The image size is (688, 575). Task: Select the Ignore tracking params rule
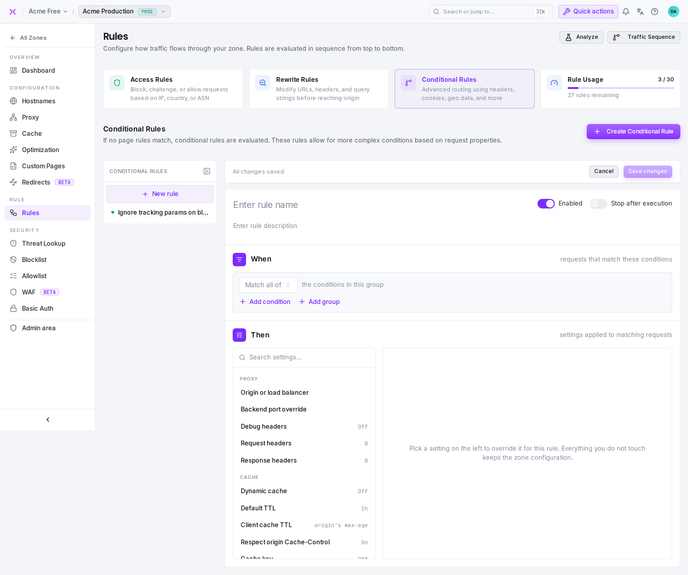click(160, 212)
